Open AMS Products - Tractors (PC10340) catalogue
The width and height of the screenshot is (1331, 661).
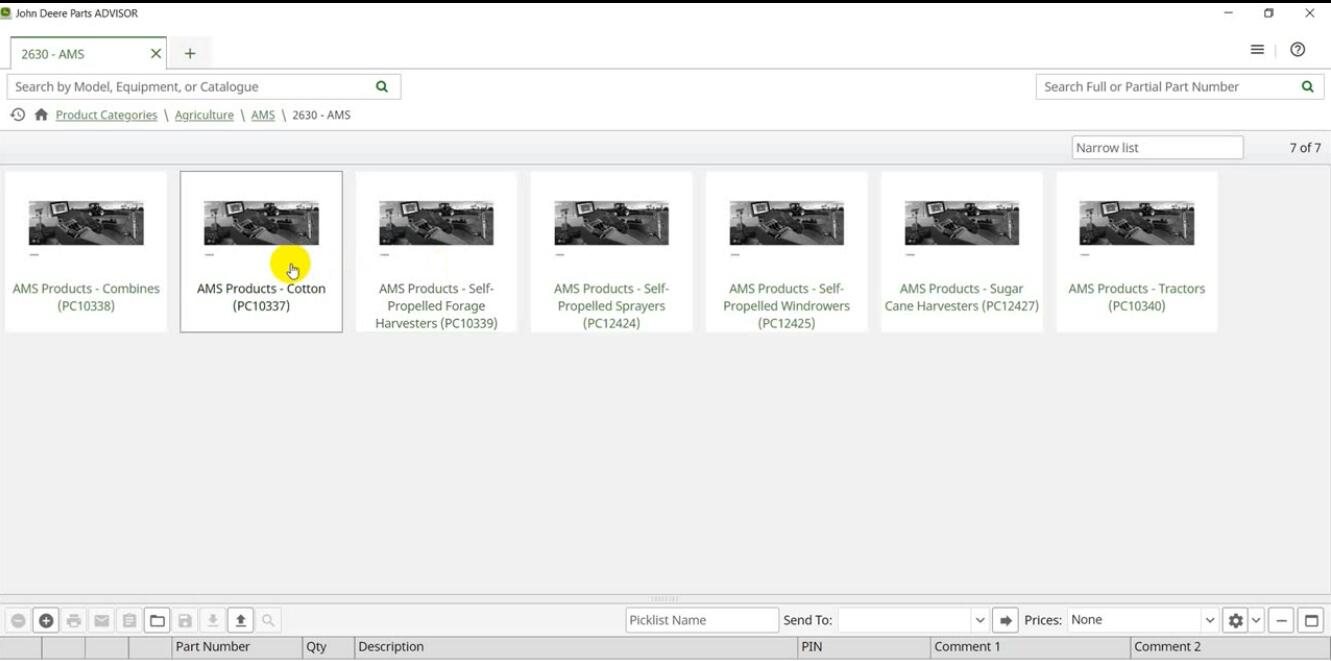click(1136, 252)
